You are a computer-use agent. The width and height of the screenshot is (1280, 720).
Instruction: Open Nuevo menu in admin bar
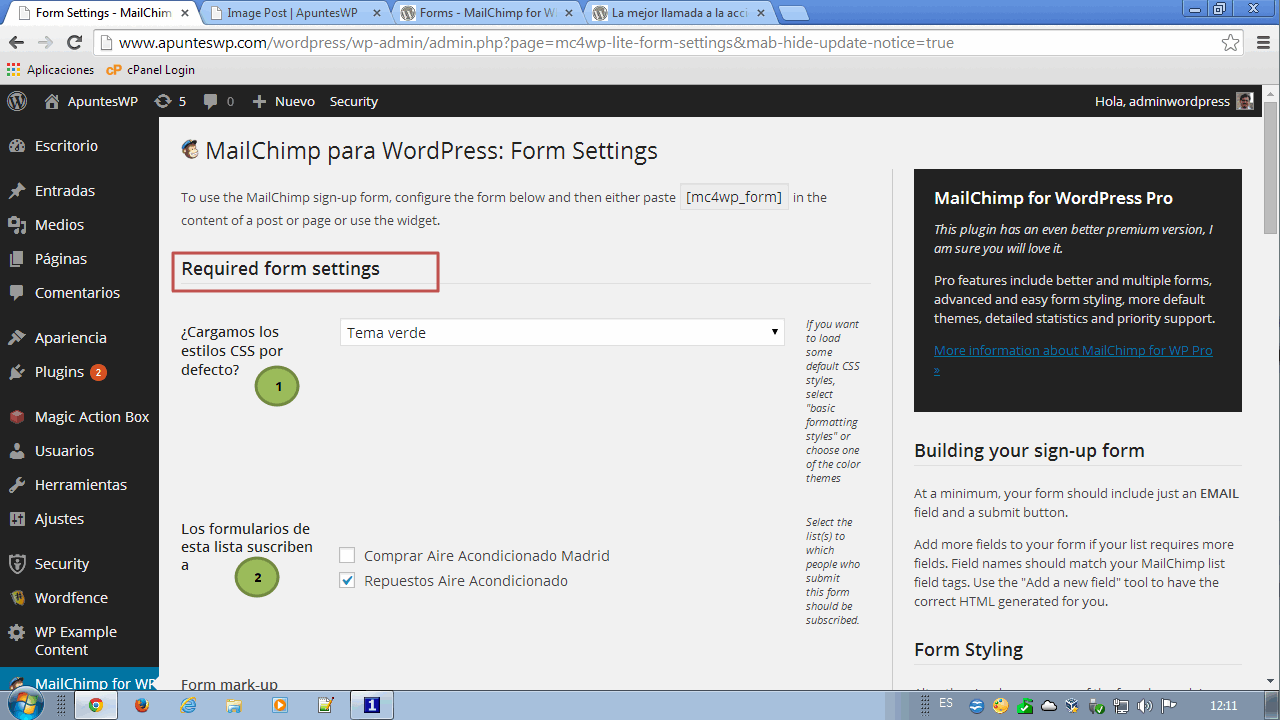(283, 101)
